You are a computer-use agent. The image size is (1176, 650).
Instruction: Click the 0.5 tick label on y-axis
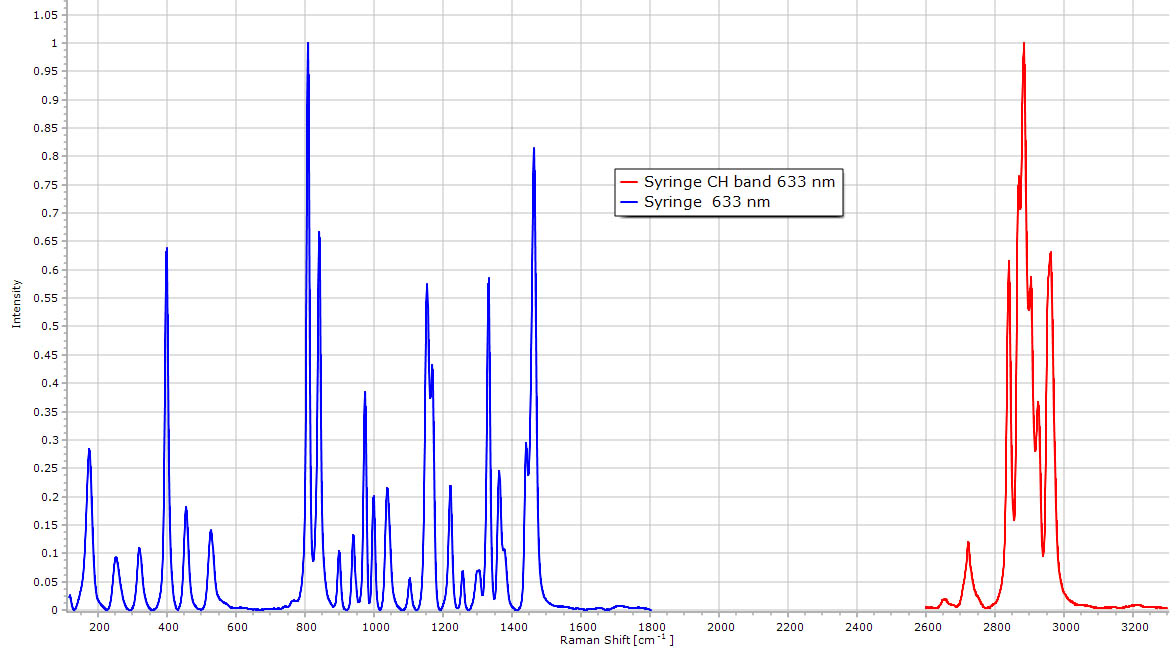click(x=48, y=326)
